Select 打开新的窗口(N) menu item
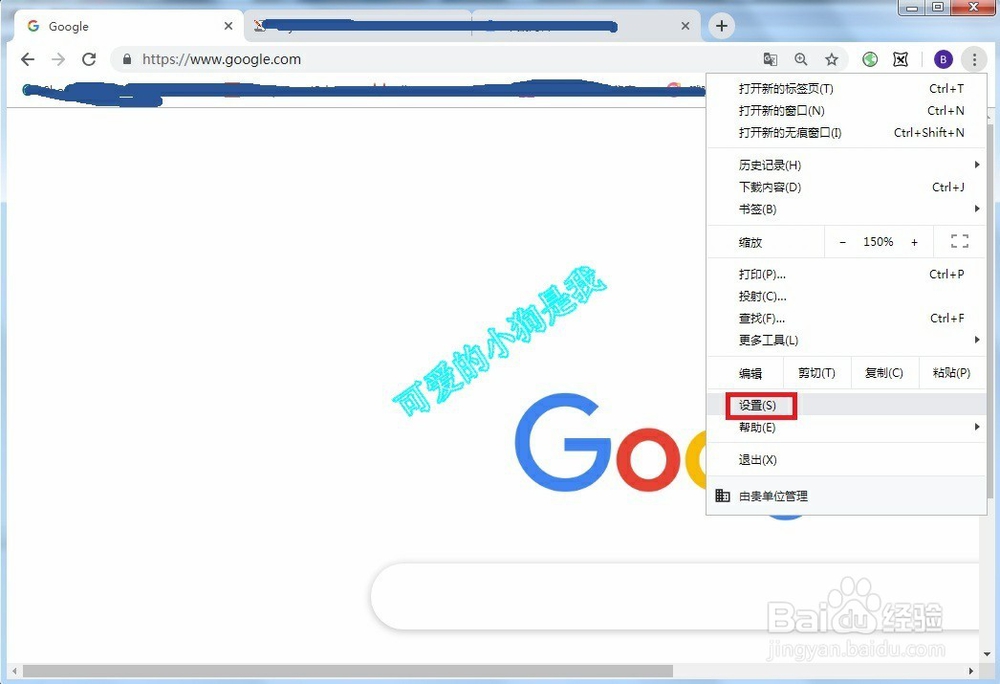 coord(846,110)
